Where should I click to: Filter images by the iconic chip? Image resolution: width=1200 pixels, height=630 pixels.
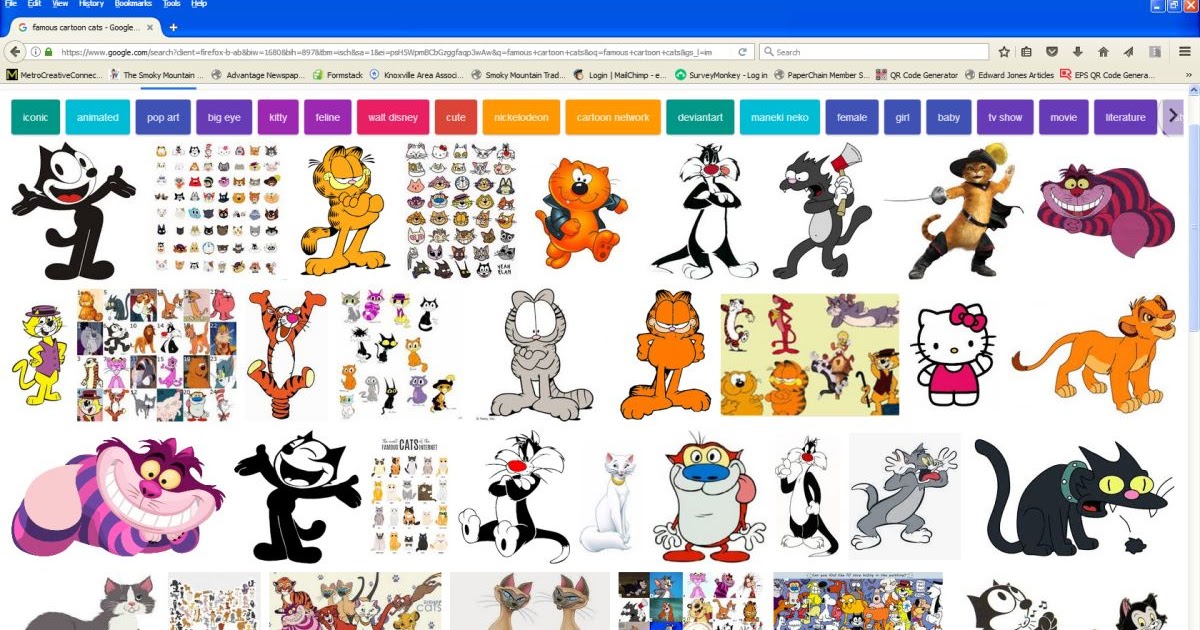35,117
